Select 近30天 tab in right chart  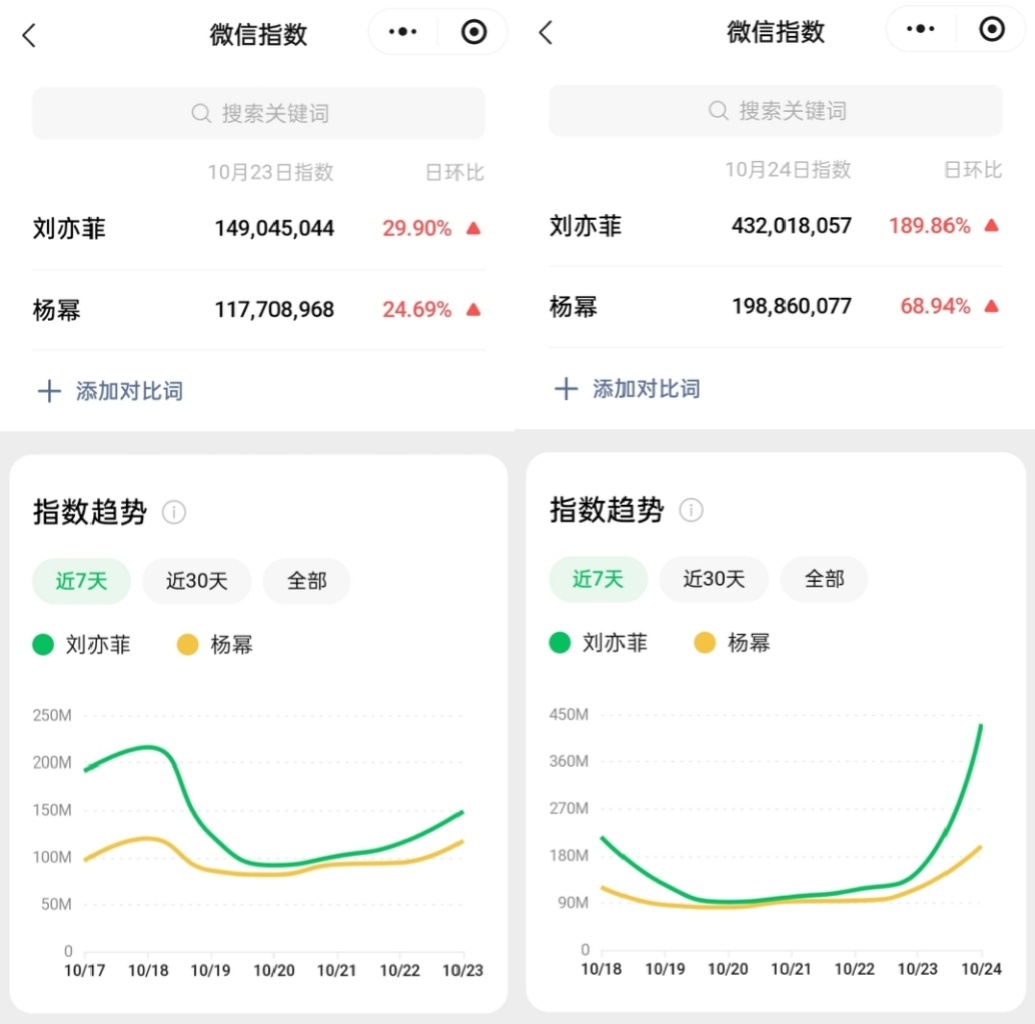(x=714, y=579)
